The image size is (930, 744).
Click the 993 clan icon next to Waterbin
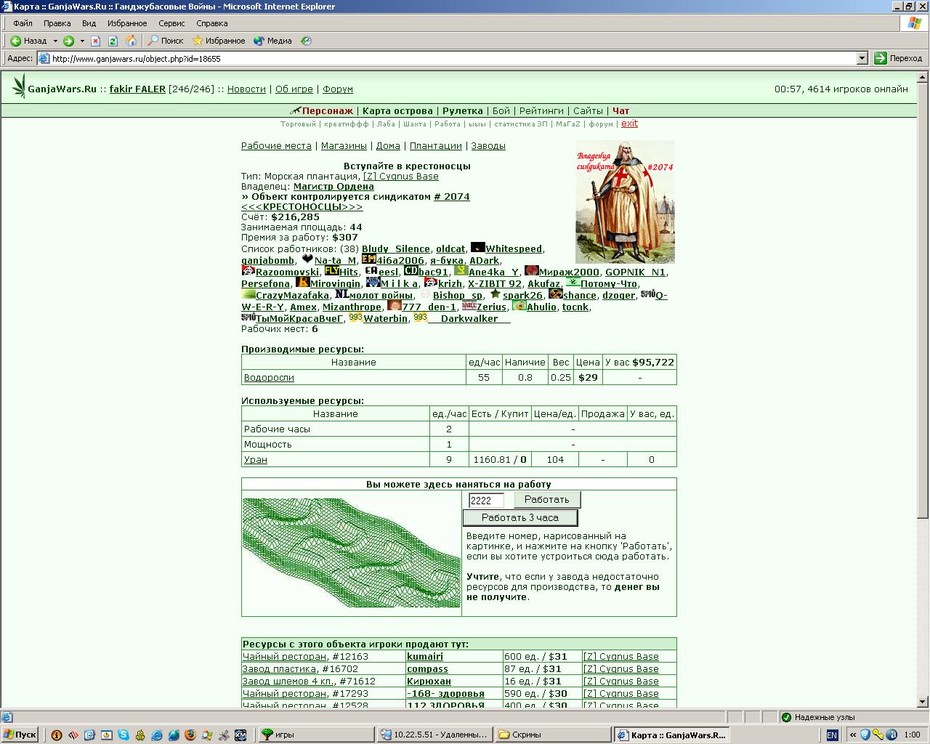(355, 317)
